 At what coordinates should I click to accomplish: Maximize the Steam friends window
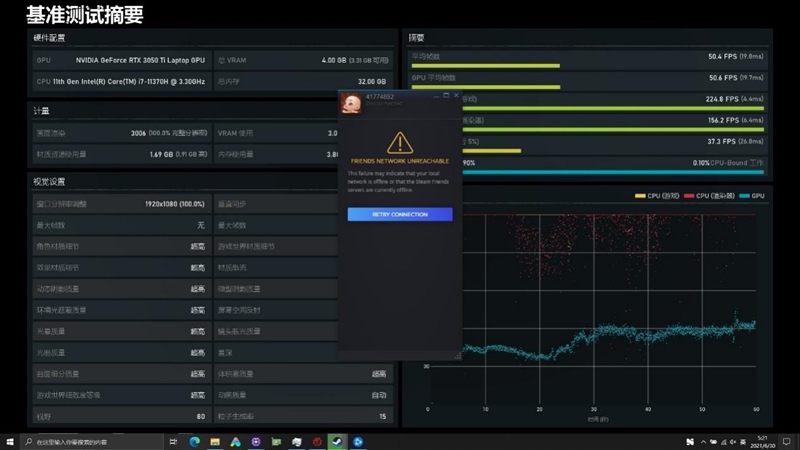pos(446,95)
